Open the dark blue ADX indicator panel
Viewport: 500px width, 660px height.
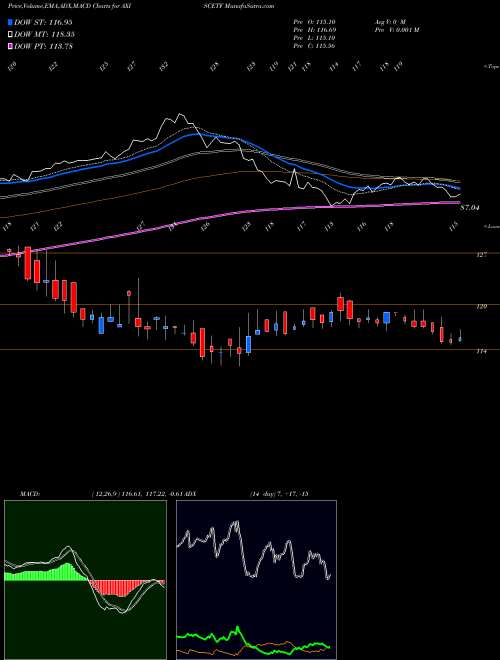(256, 580)
